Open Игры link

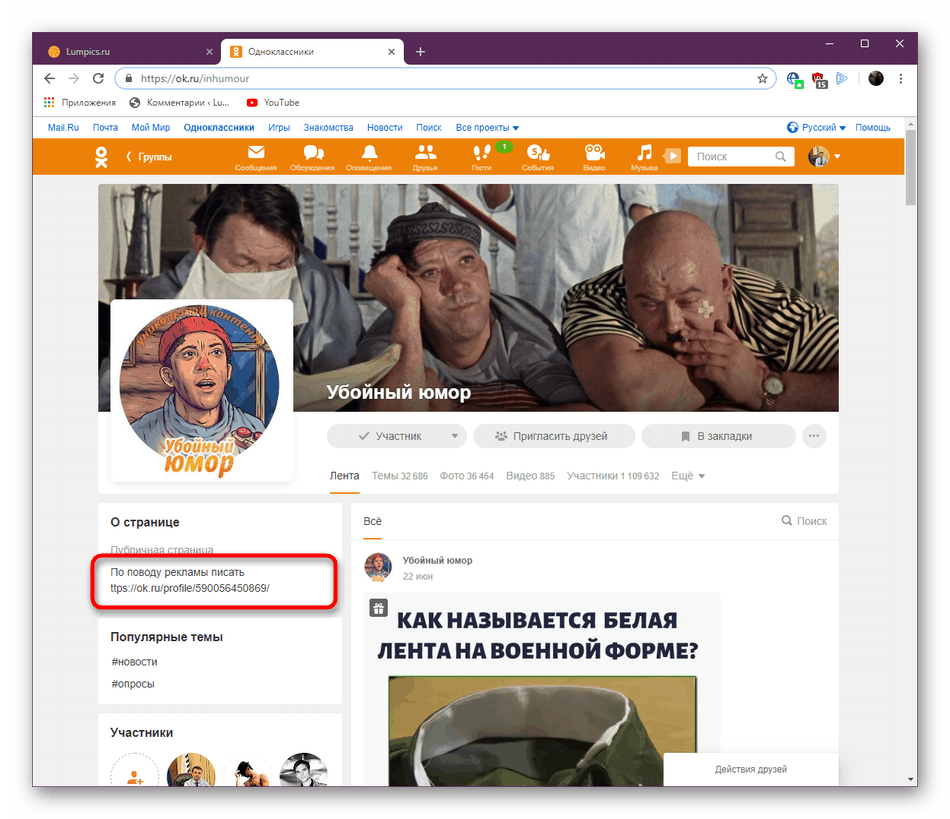click(x=279, y=127)
